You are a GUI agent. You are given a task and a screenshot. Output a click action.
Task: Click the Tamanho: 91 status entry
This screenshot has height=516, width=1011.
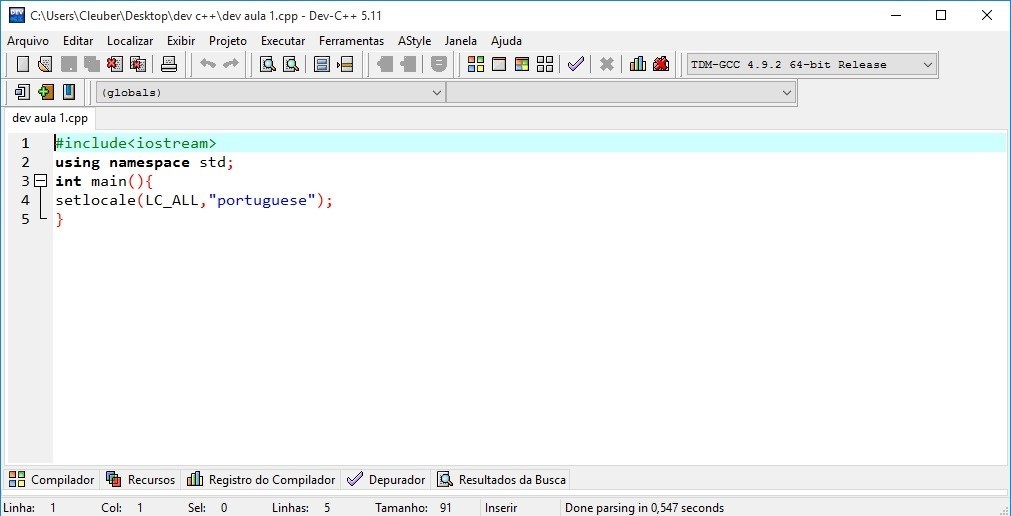click(x=413, y=508)
